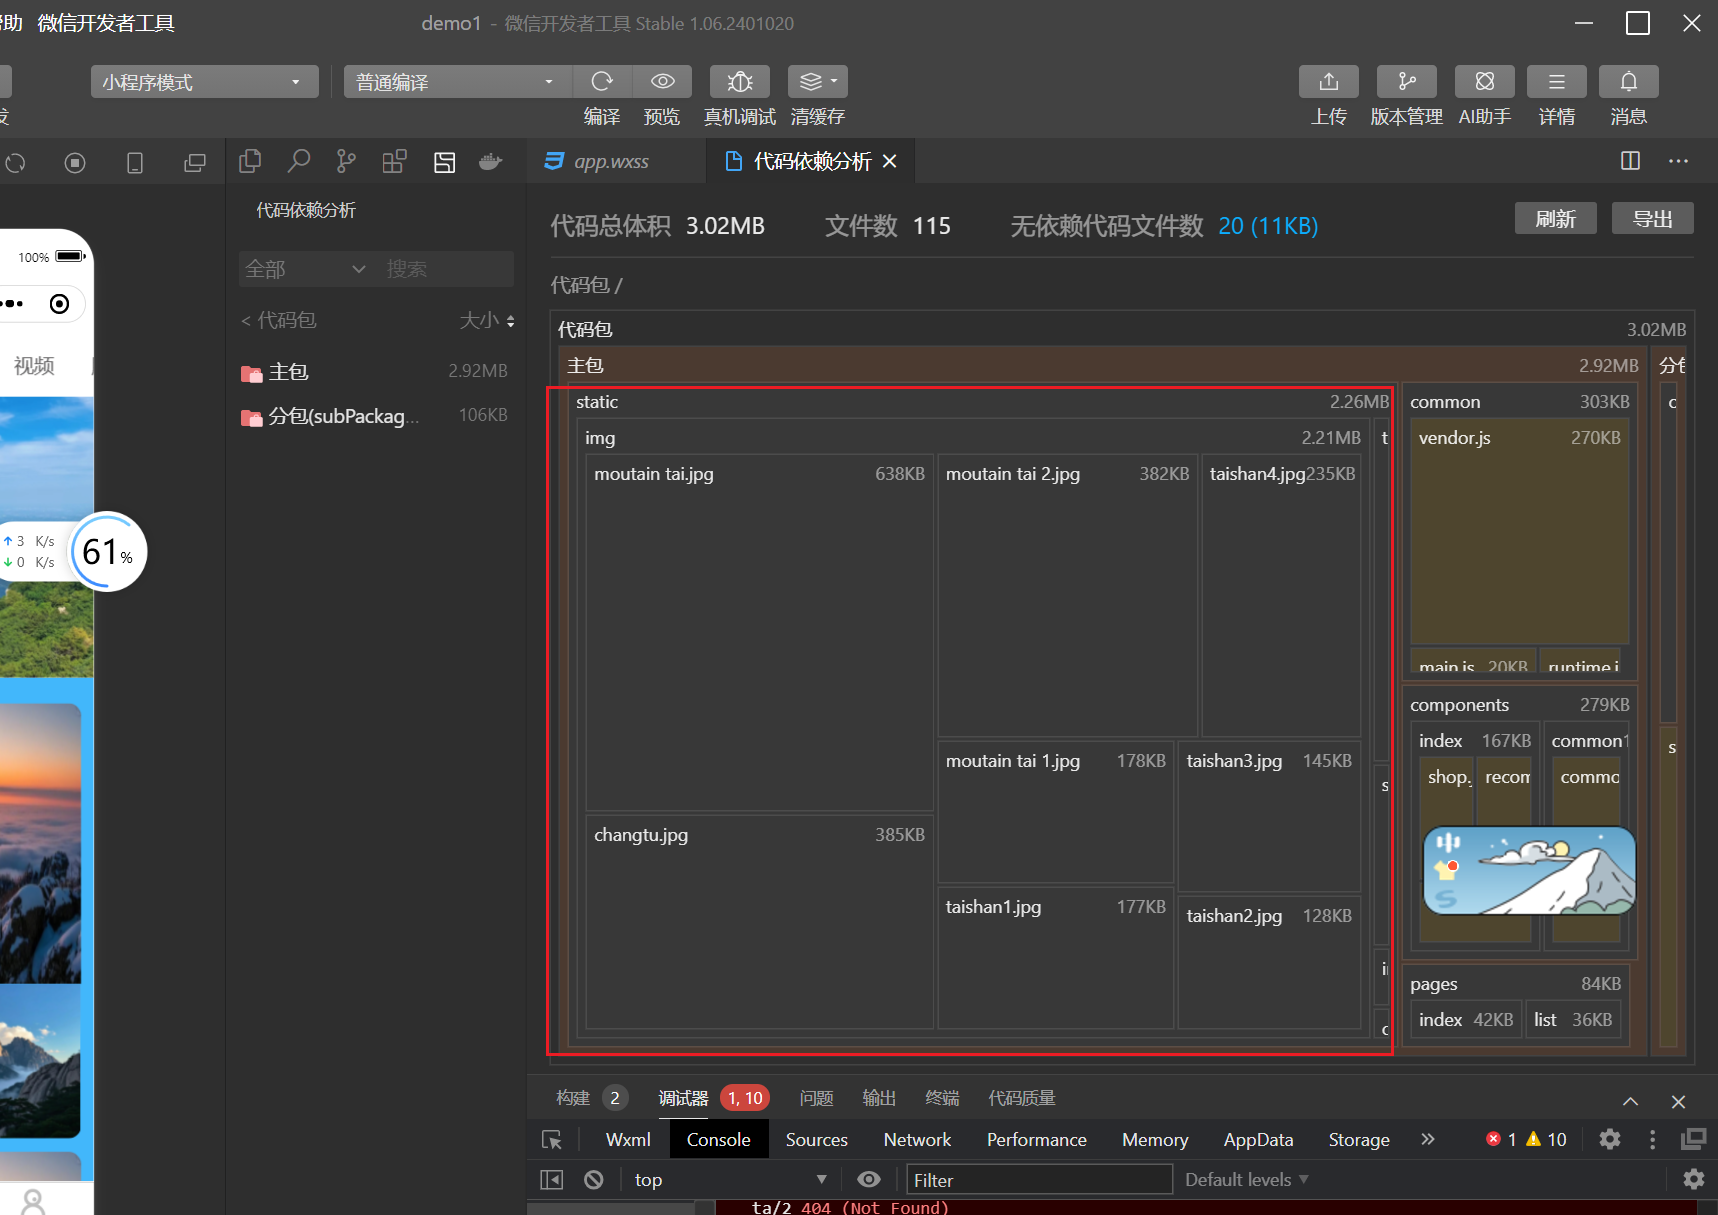Open the search magnifier icon
1718x1215 pixels.
(298, 161)
